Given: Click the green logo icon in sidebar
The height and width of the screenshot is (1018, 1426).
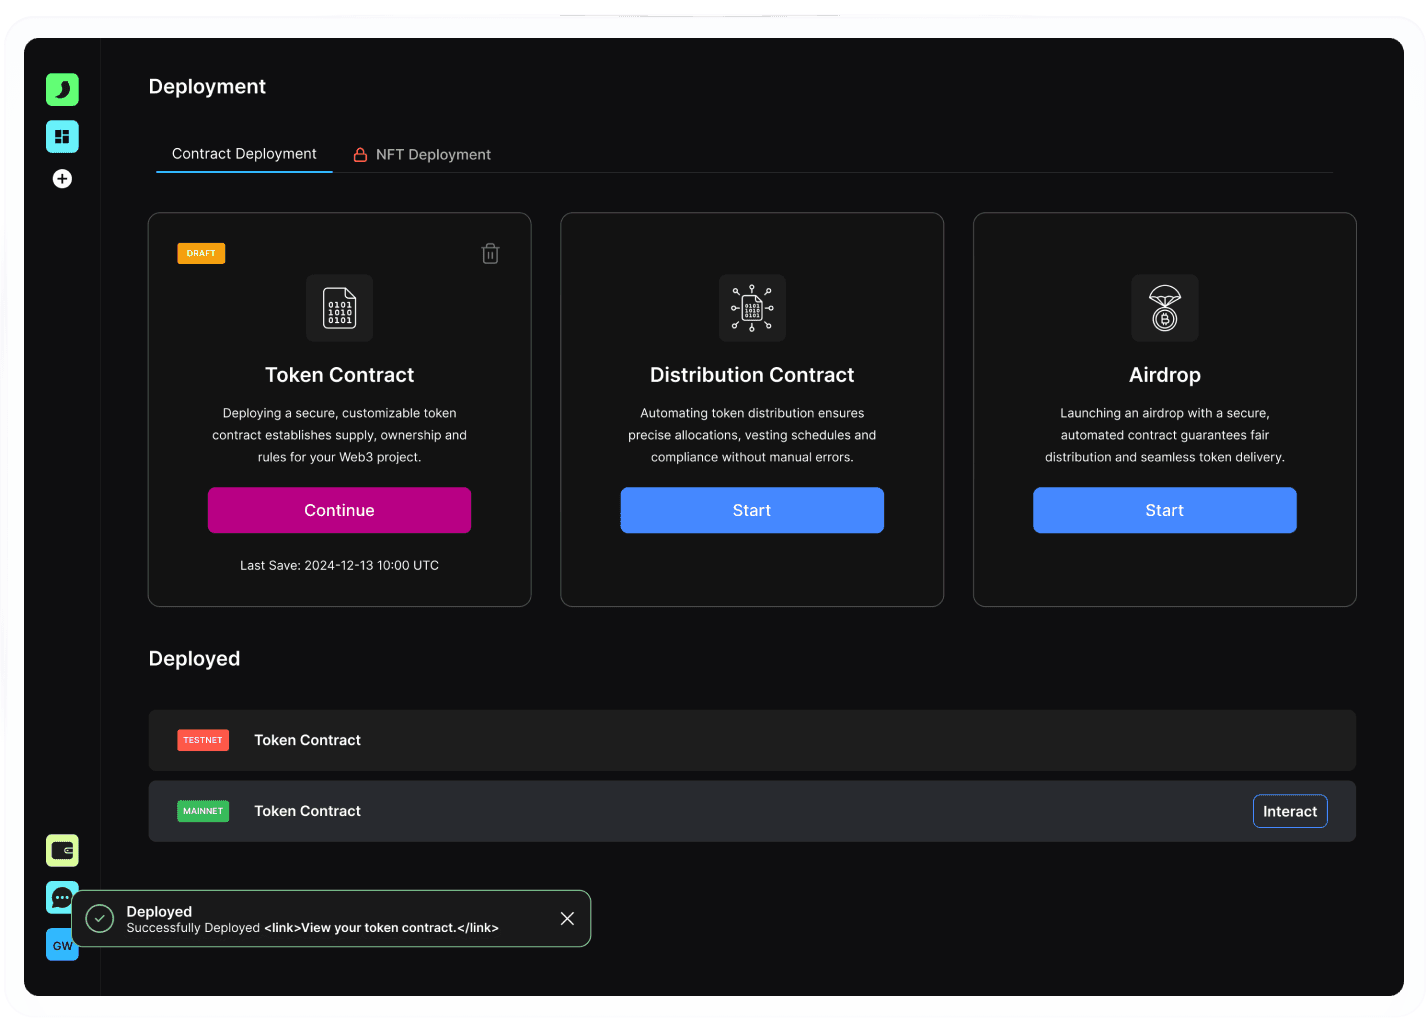Looking at the screenshot, I should 62,89.
